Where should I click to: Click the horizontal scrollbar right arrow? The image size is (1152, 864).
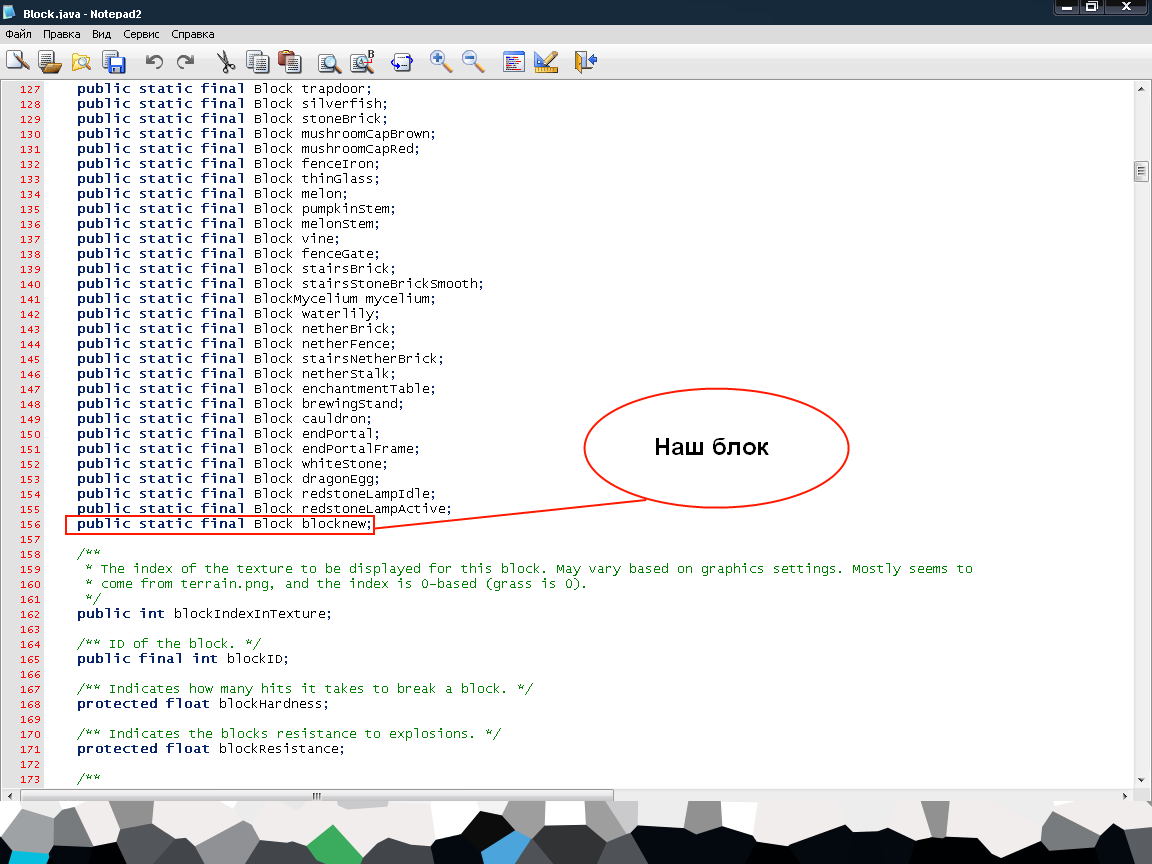1125,796
